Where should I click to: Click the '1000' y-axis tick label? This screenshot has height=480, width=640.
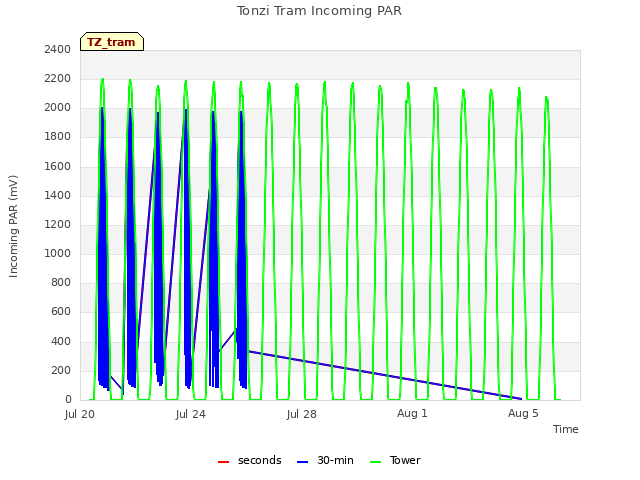(58, 253)
